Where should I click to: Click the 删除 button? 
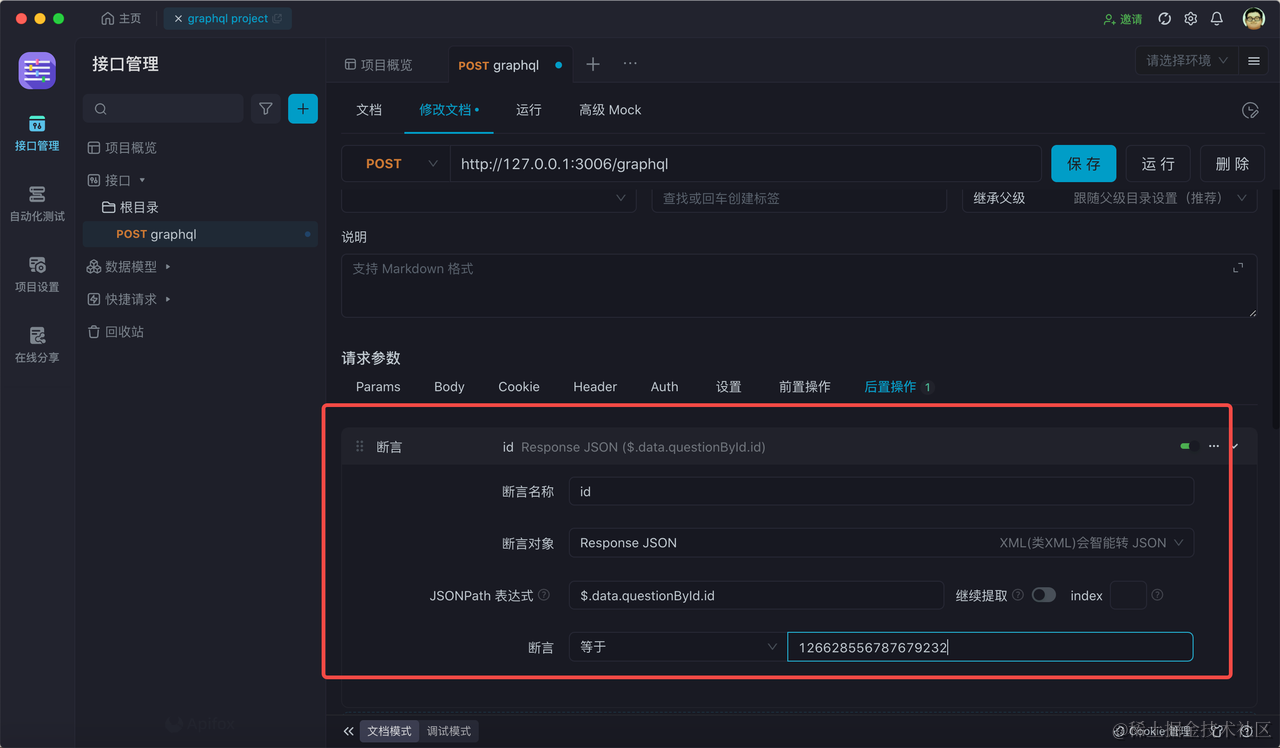(x=1232, y=163)
